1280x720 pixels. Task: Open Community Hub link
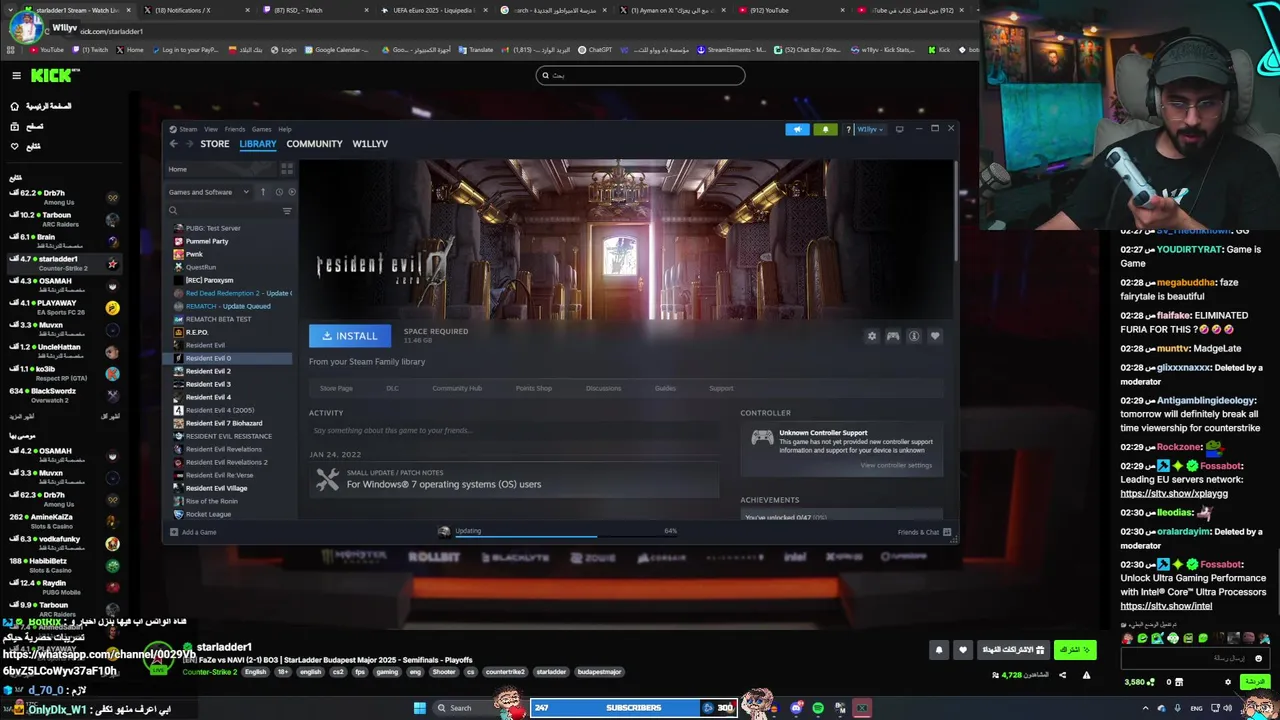coord(457,388)
